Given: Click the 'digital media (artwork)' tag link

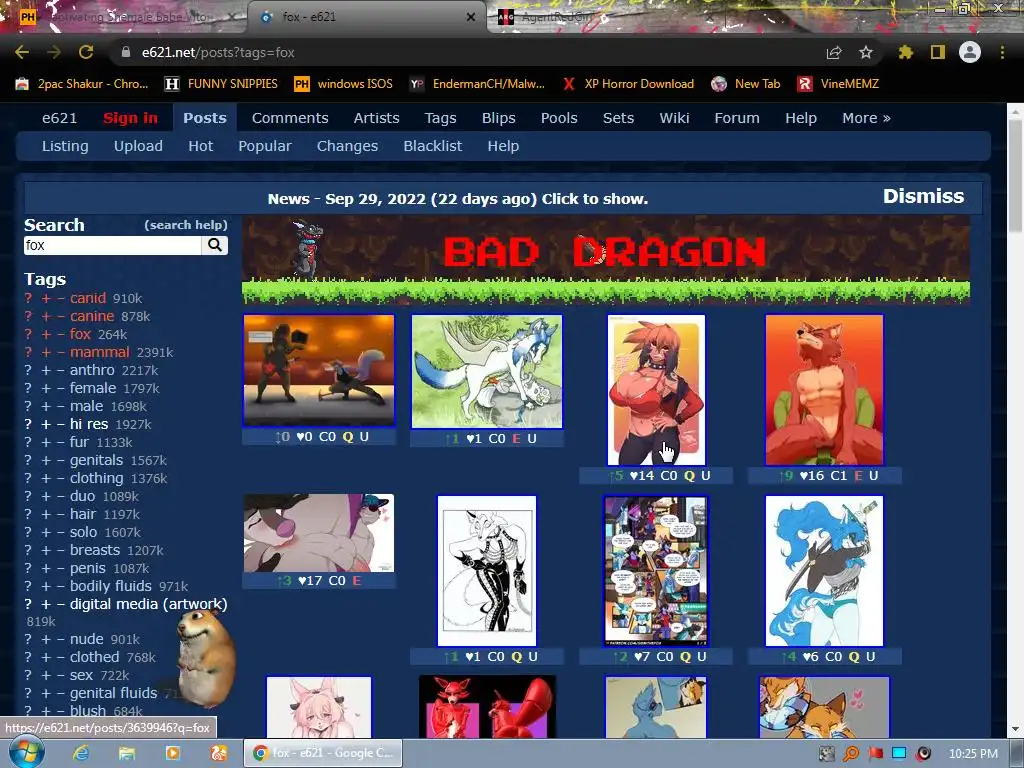Looking at the screenshot, I should click(148, 604).
